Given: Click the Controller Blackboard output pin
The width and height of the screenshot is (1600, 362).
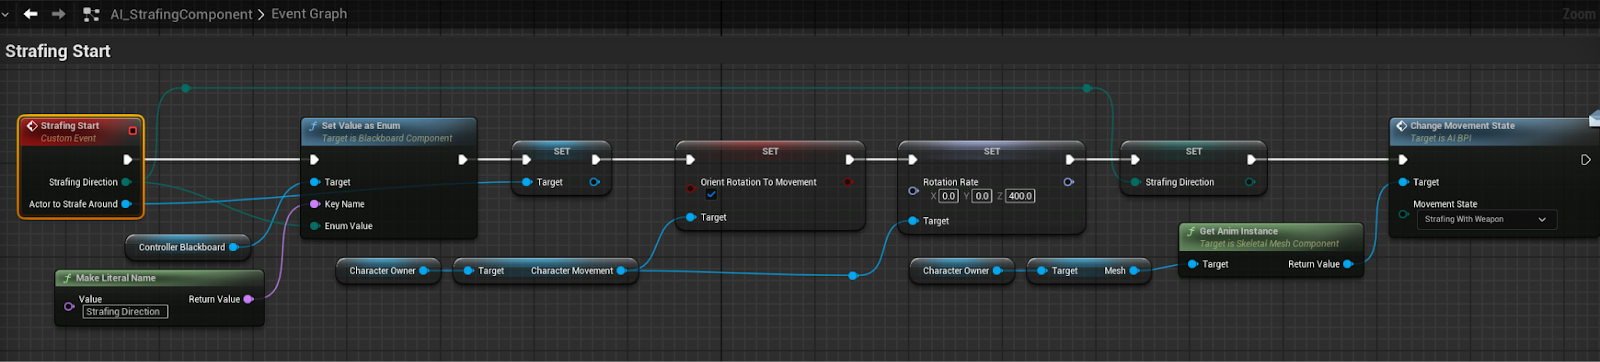Looking at the screenshot, I should (233, 247).
